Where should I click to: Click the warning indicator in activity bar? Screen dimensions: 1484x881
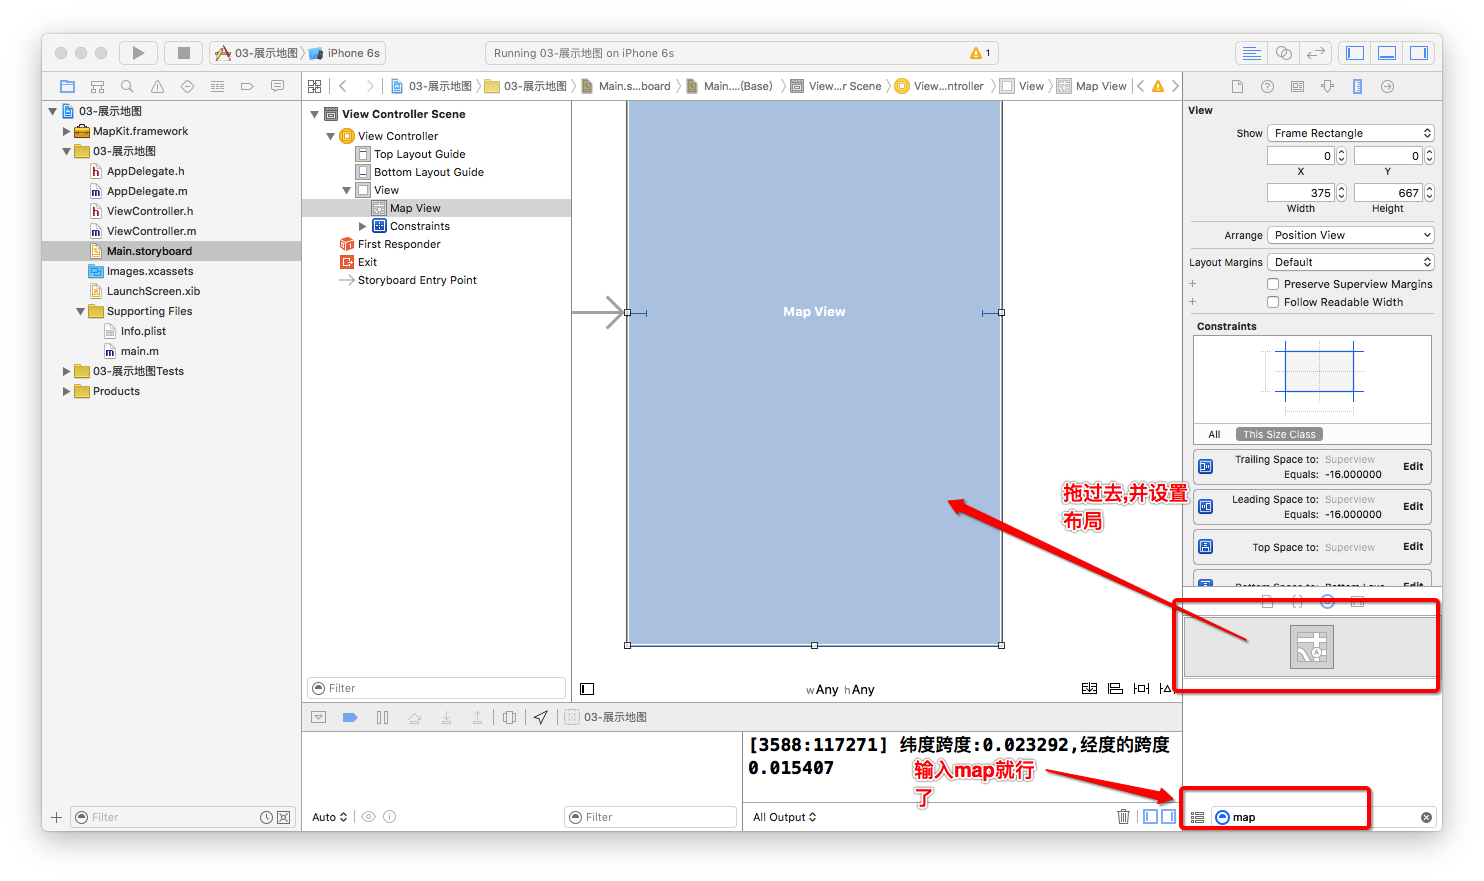coord(980,53)
